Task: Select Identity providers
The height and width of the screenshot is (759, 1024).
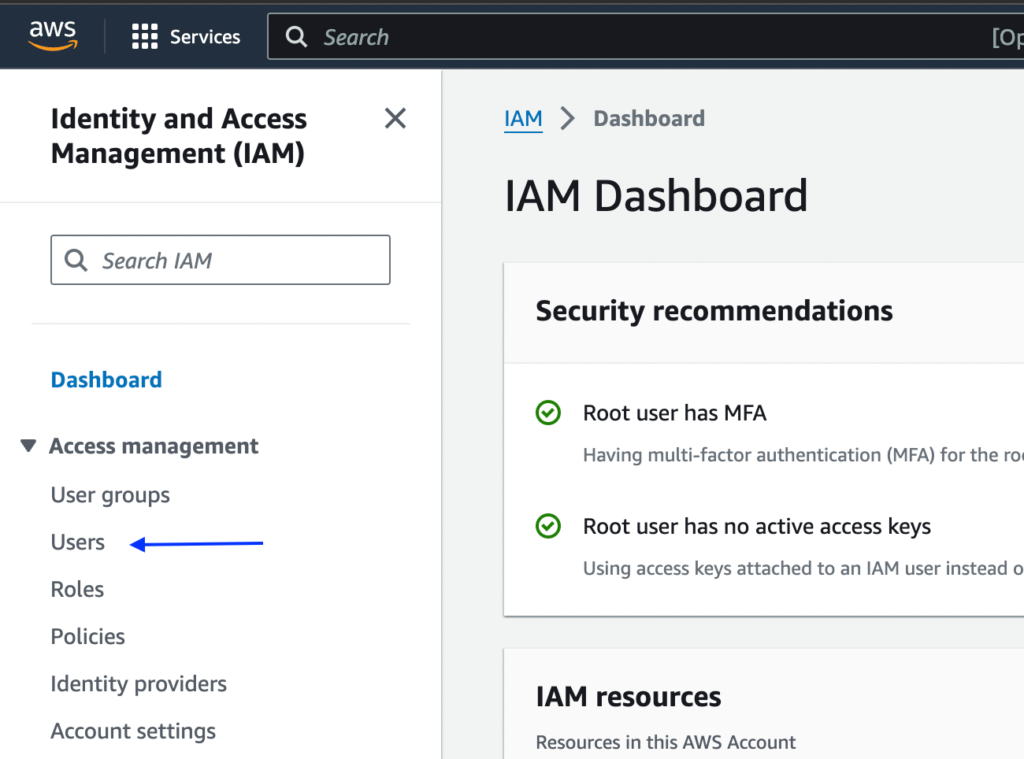Action: (x=138, y=684)
